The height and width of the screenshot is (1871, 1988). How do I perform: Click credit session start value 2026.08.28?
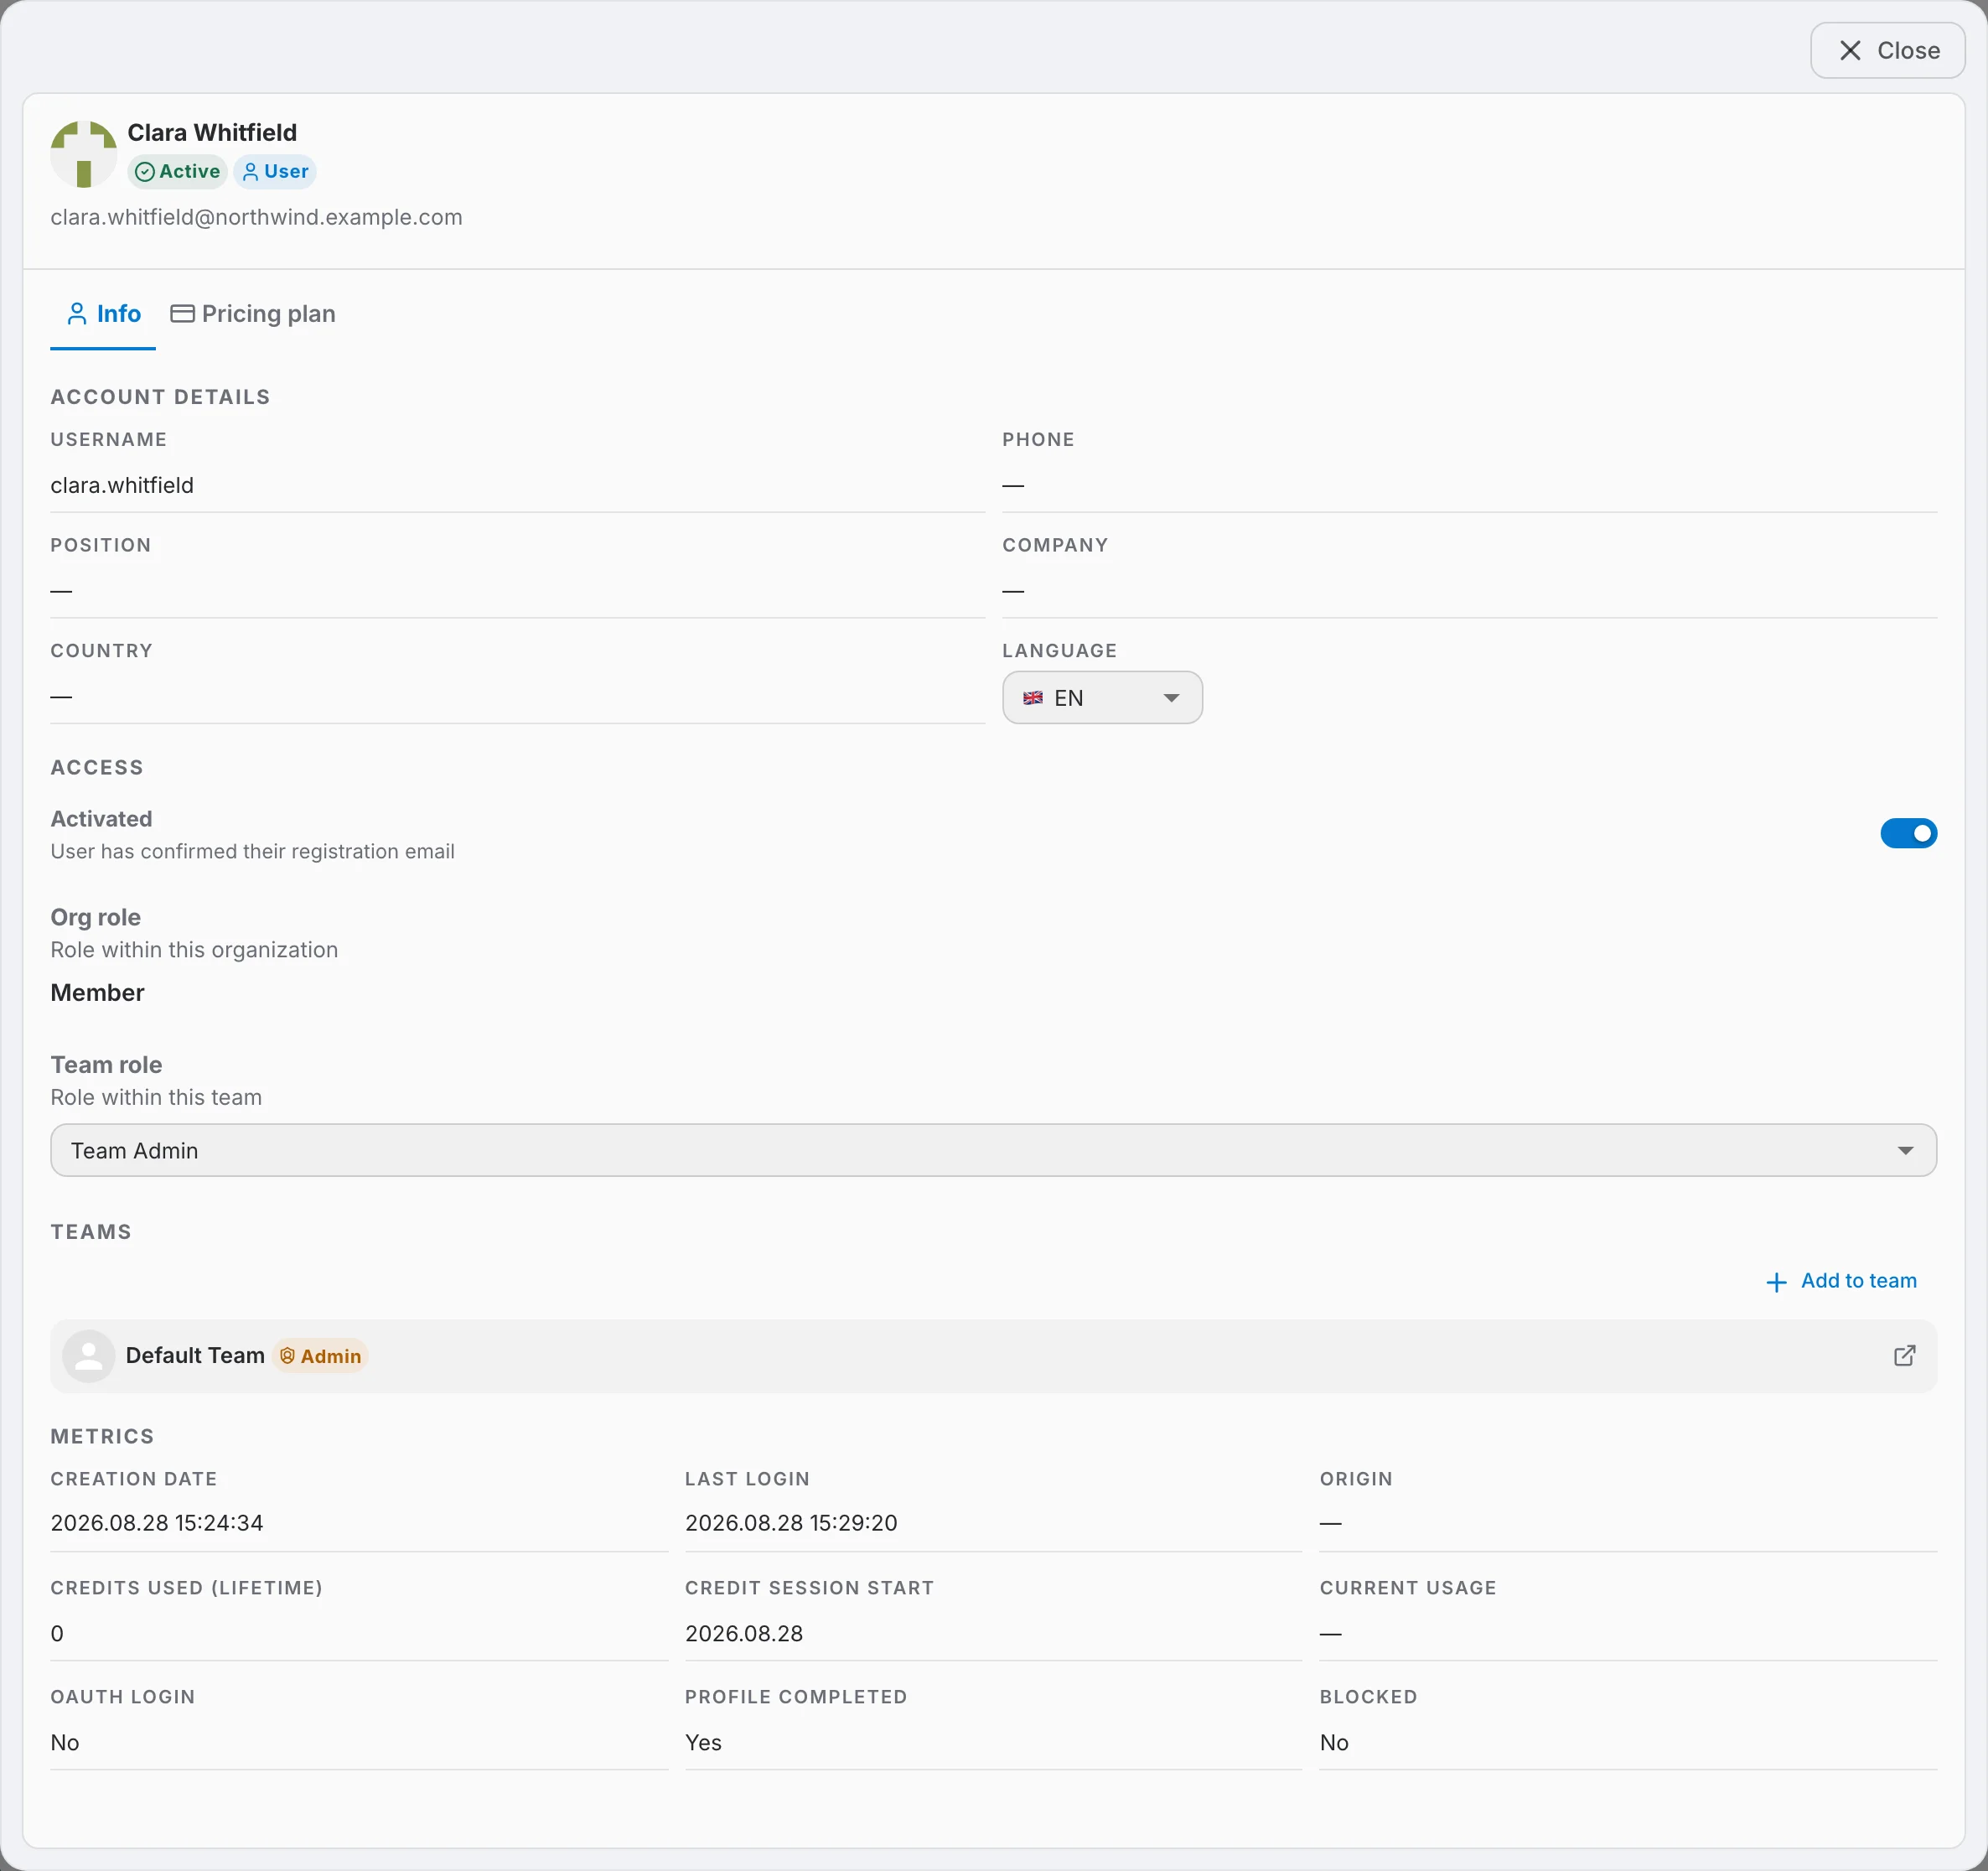click(744, 1634)
